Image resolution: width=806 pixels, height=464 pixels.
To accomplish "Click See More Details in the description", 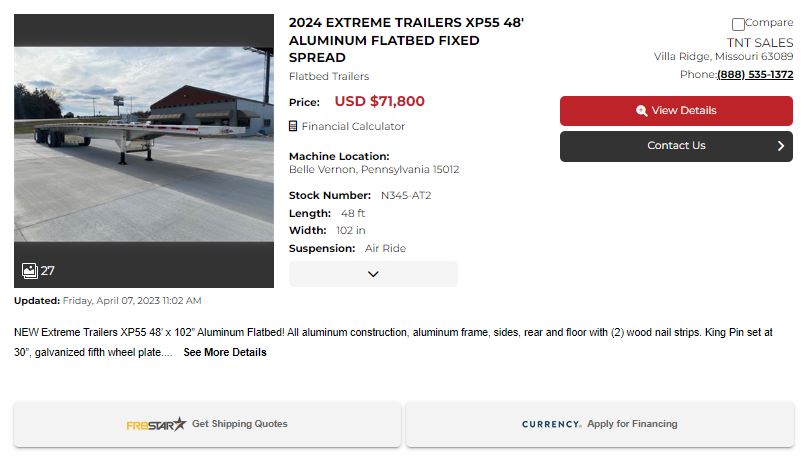I will pos(225,352).
